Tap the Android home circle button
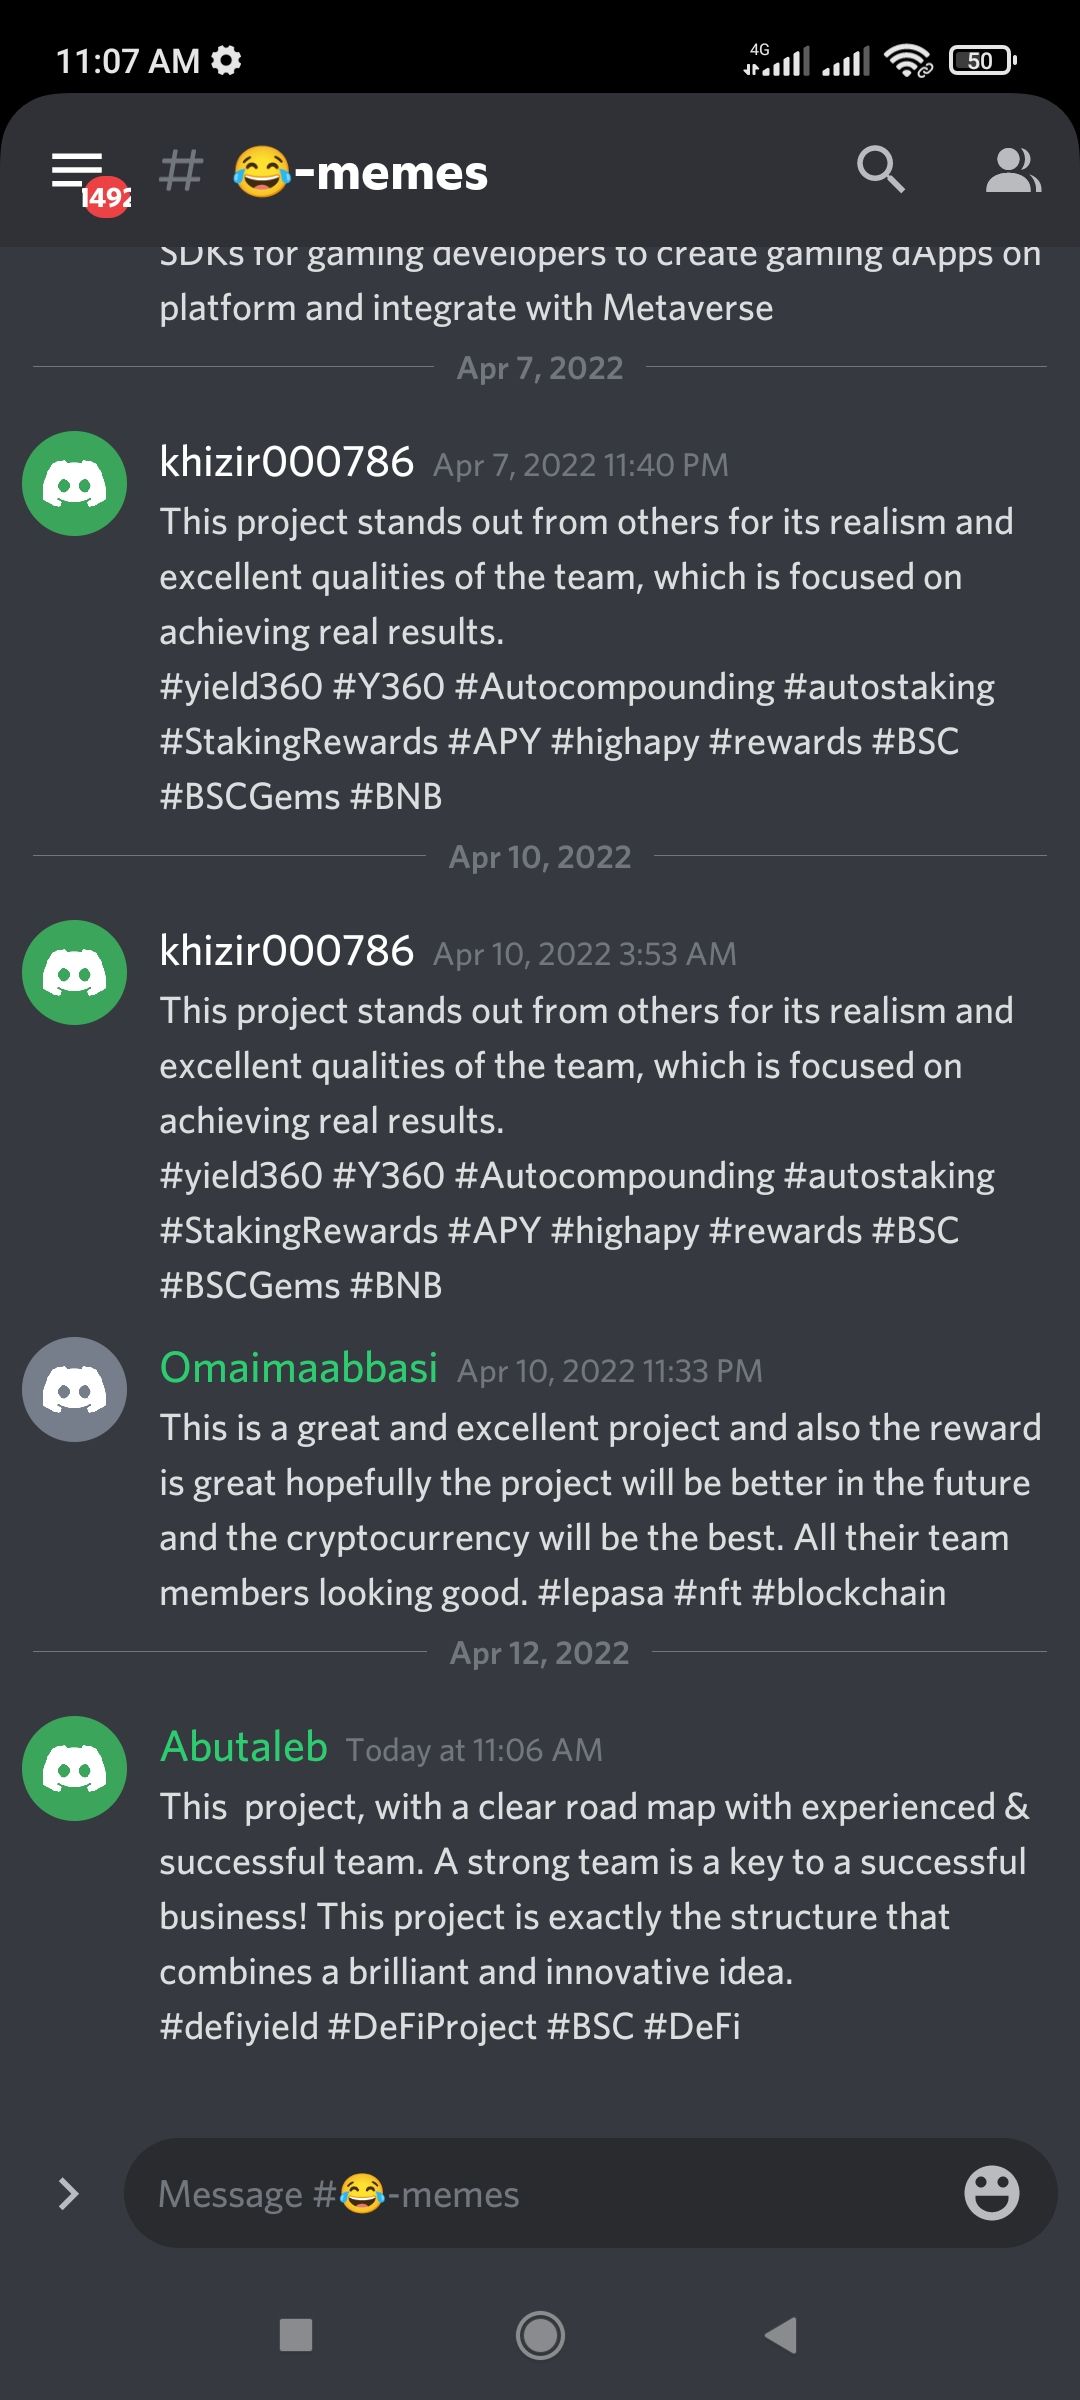Image resolution: width=1080 pixels, height=2400 pixels. point(540,2336)
